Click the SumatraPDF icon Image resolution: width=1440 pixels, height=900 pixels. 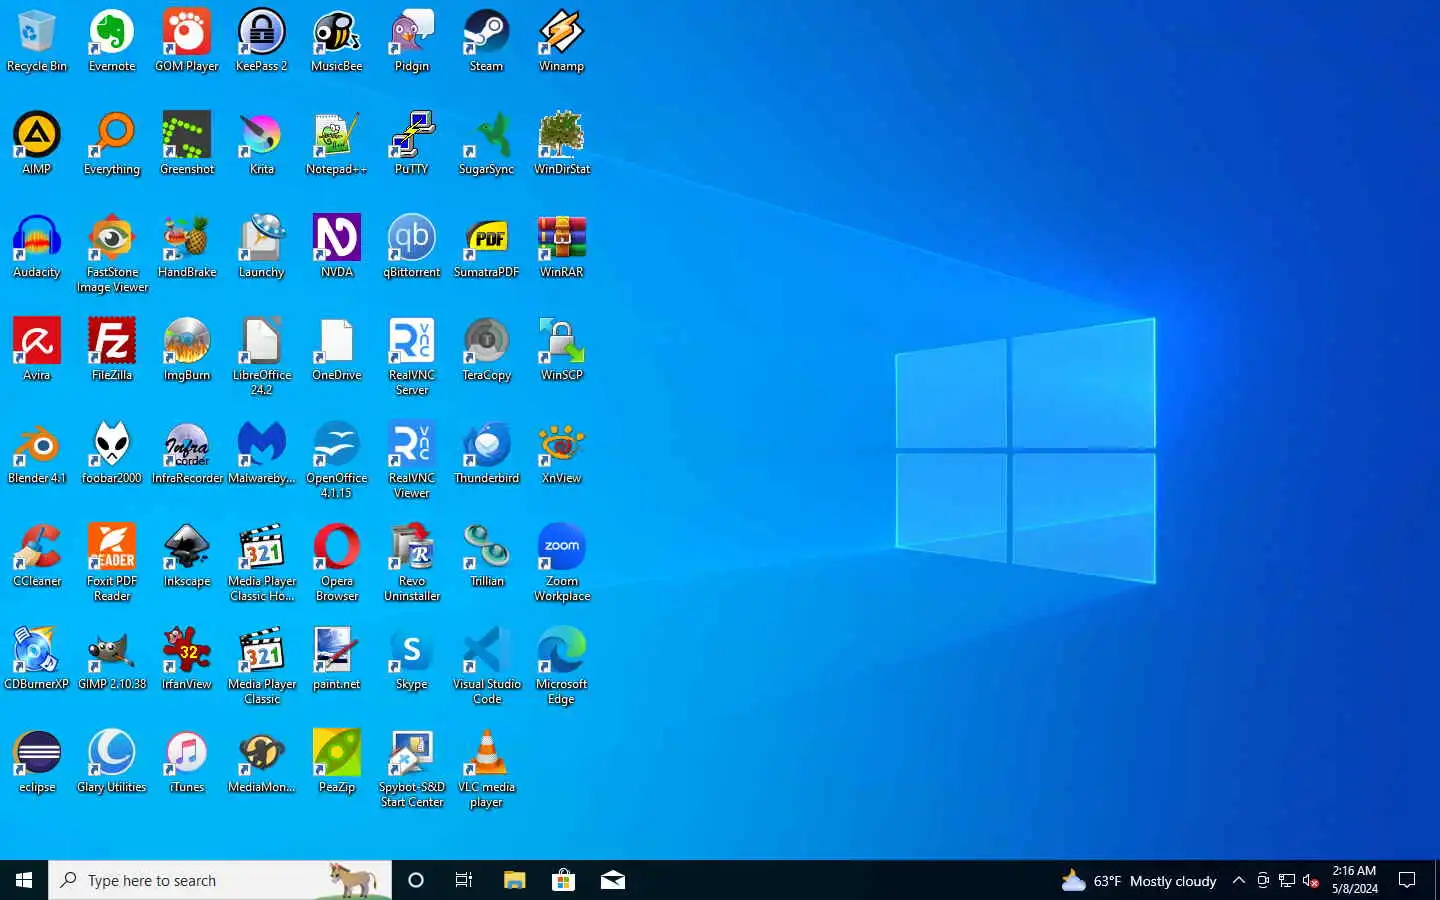(x=487, y=247)
